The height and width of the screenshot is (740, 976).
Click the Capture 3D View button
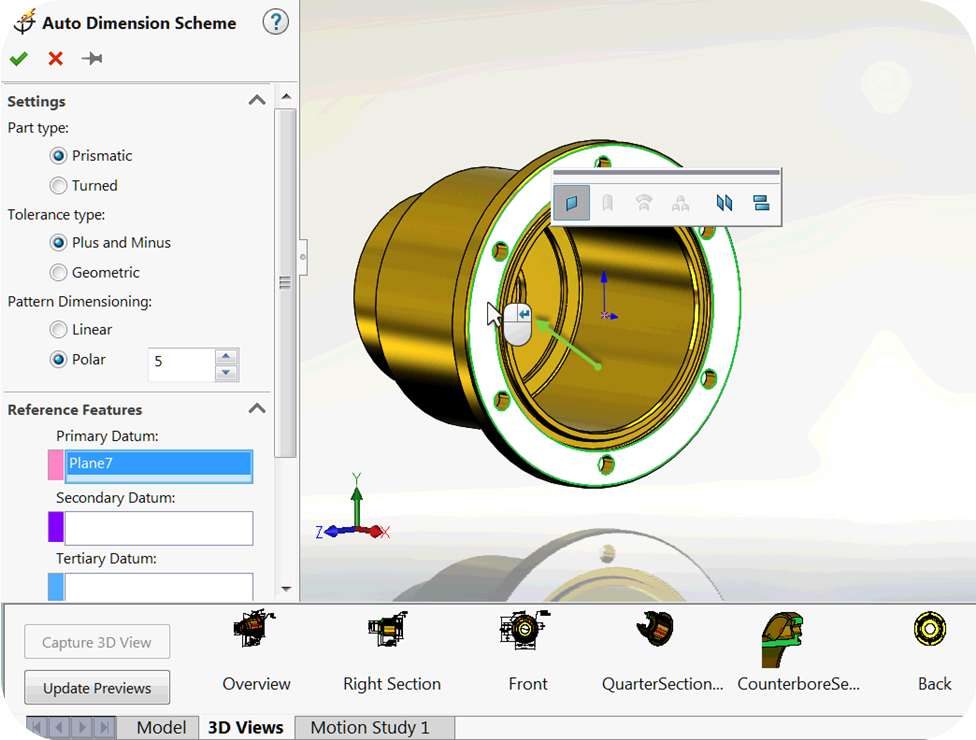[97, 642]
